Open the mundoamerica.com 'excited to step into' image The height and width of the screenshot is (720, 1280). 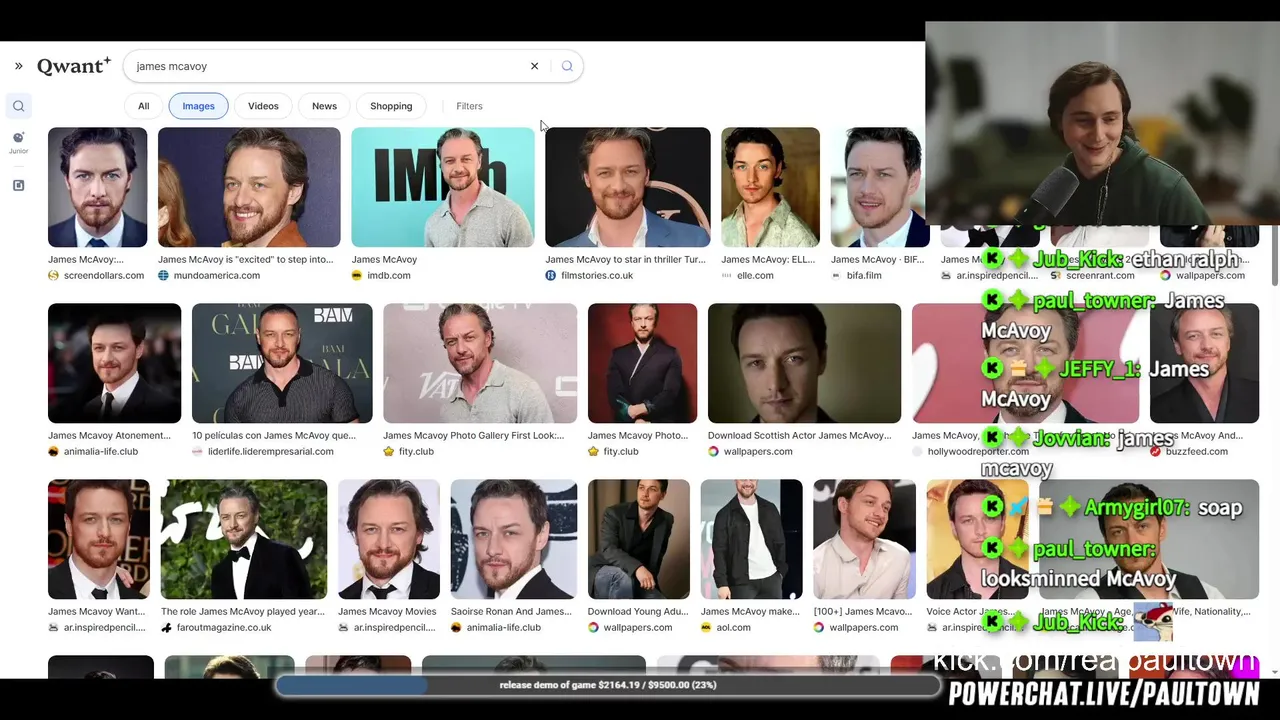pyautogui.click(x=249, y=187)
